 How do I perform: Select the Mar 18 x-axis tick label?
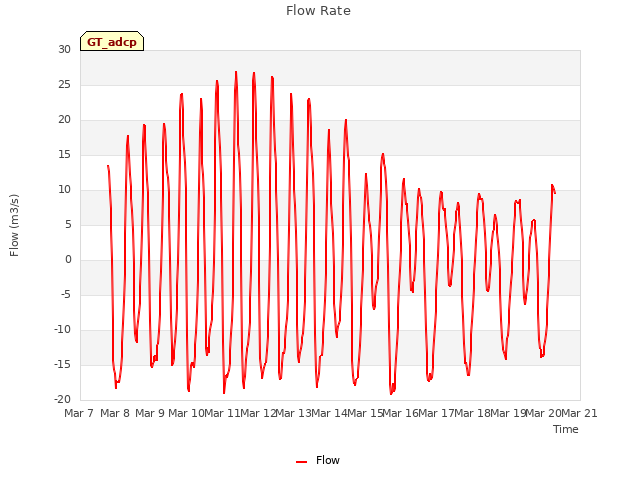coord(472,413)
